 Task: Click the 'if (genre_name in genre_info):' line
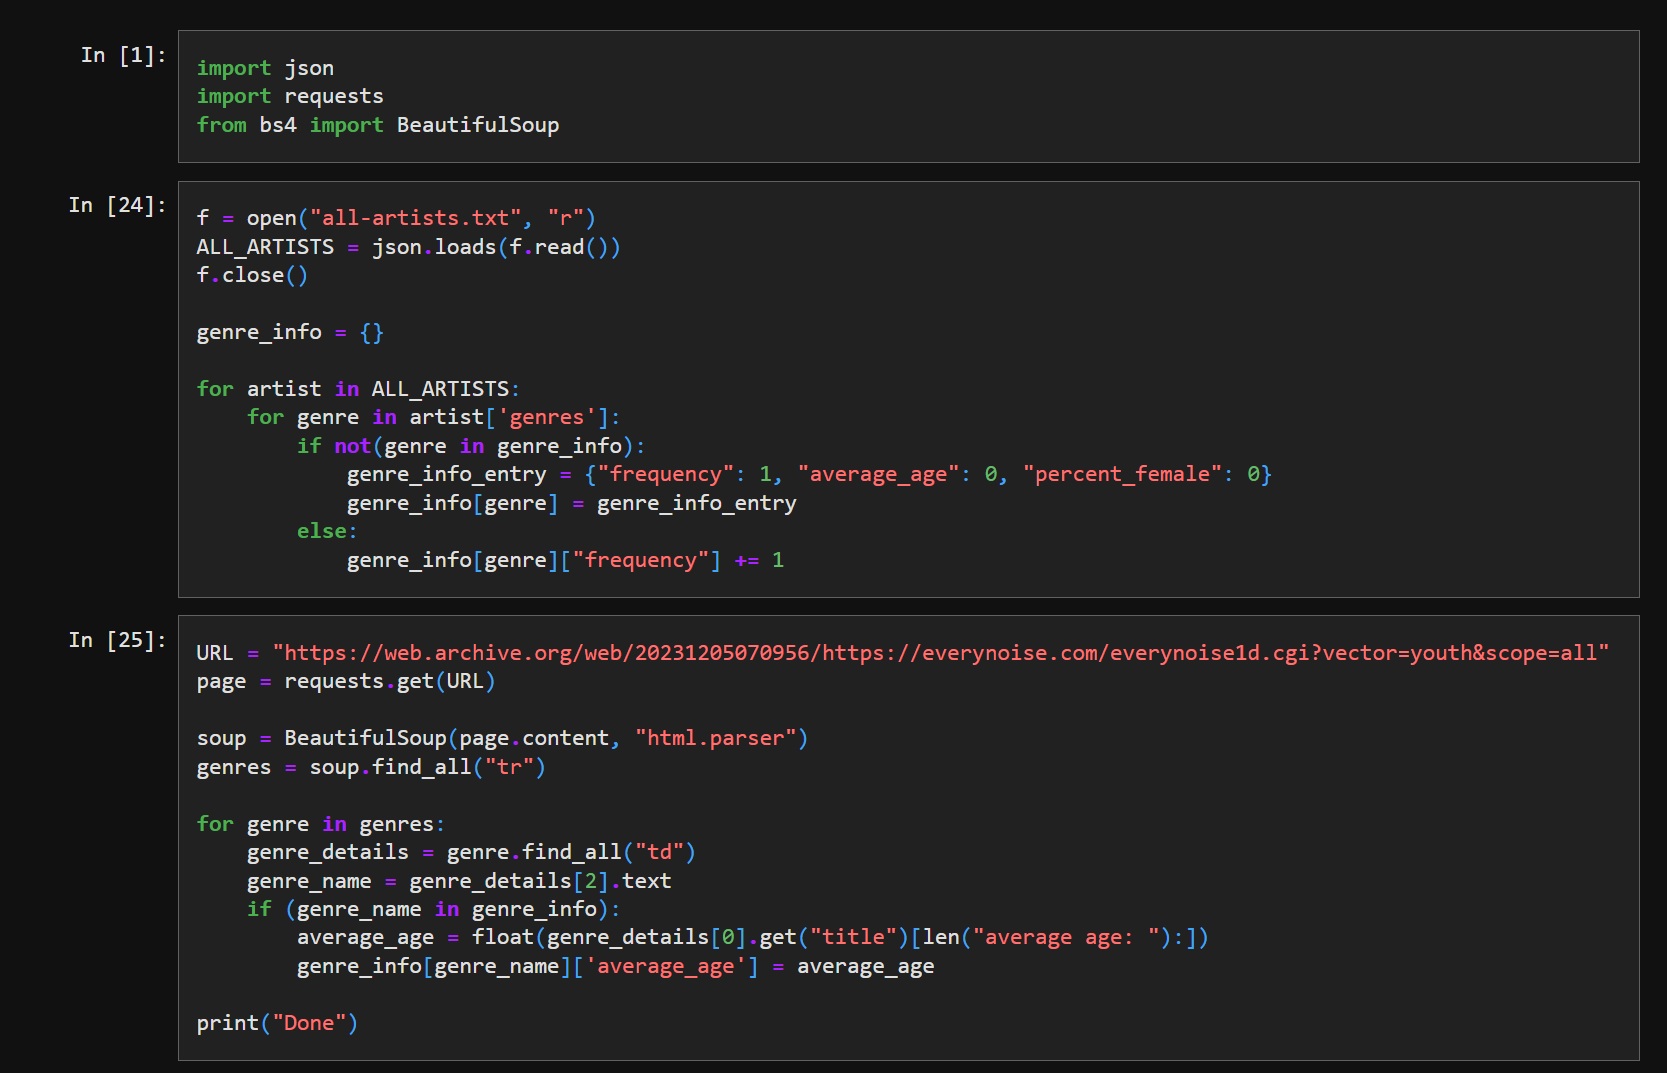433,909
